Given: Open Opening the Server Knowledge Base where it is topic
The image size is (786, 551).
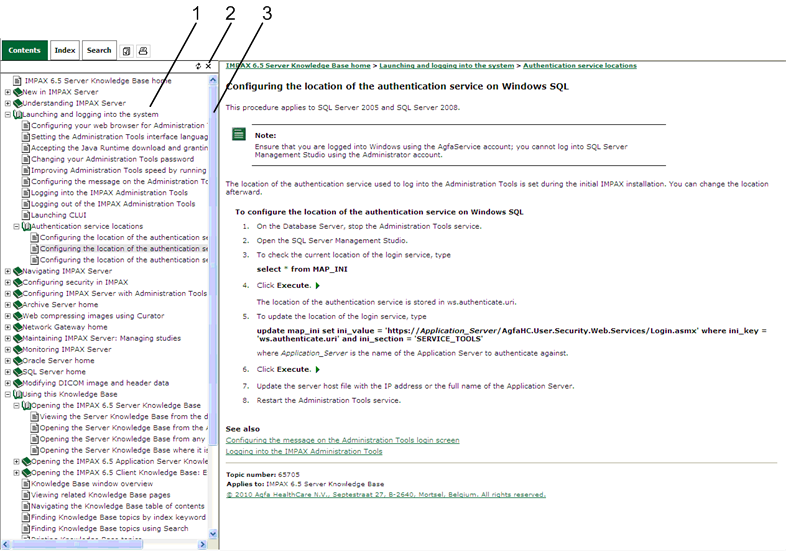Looking at the screenshot, I should point(124,450).
